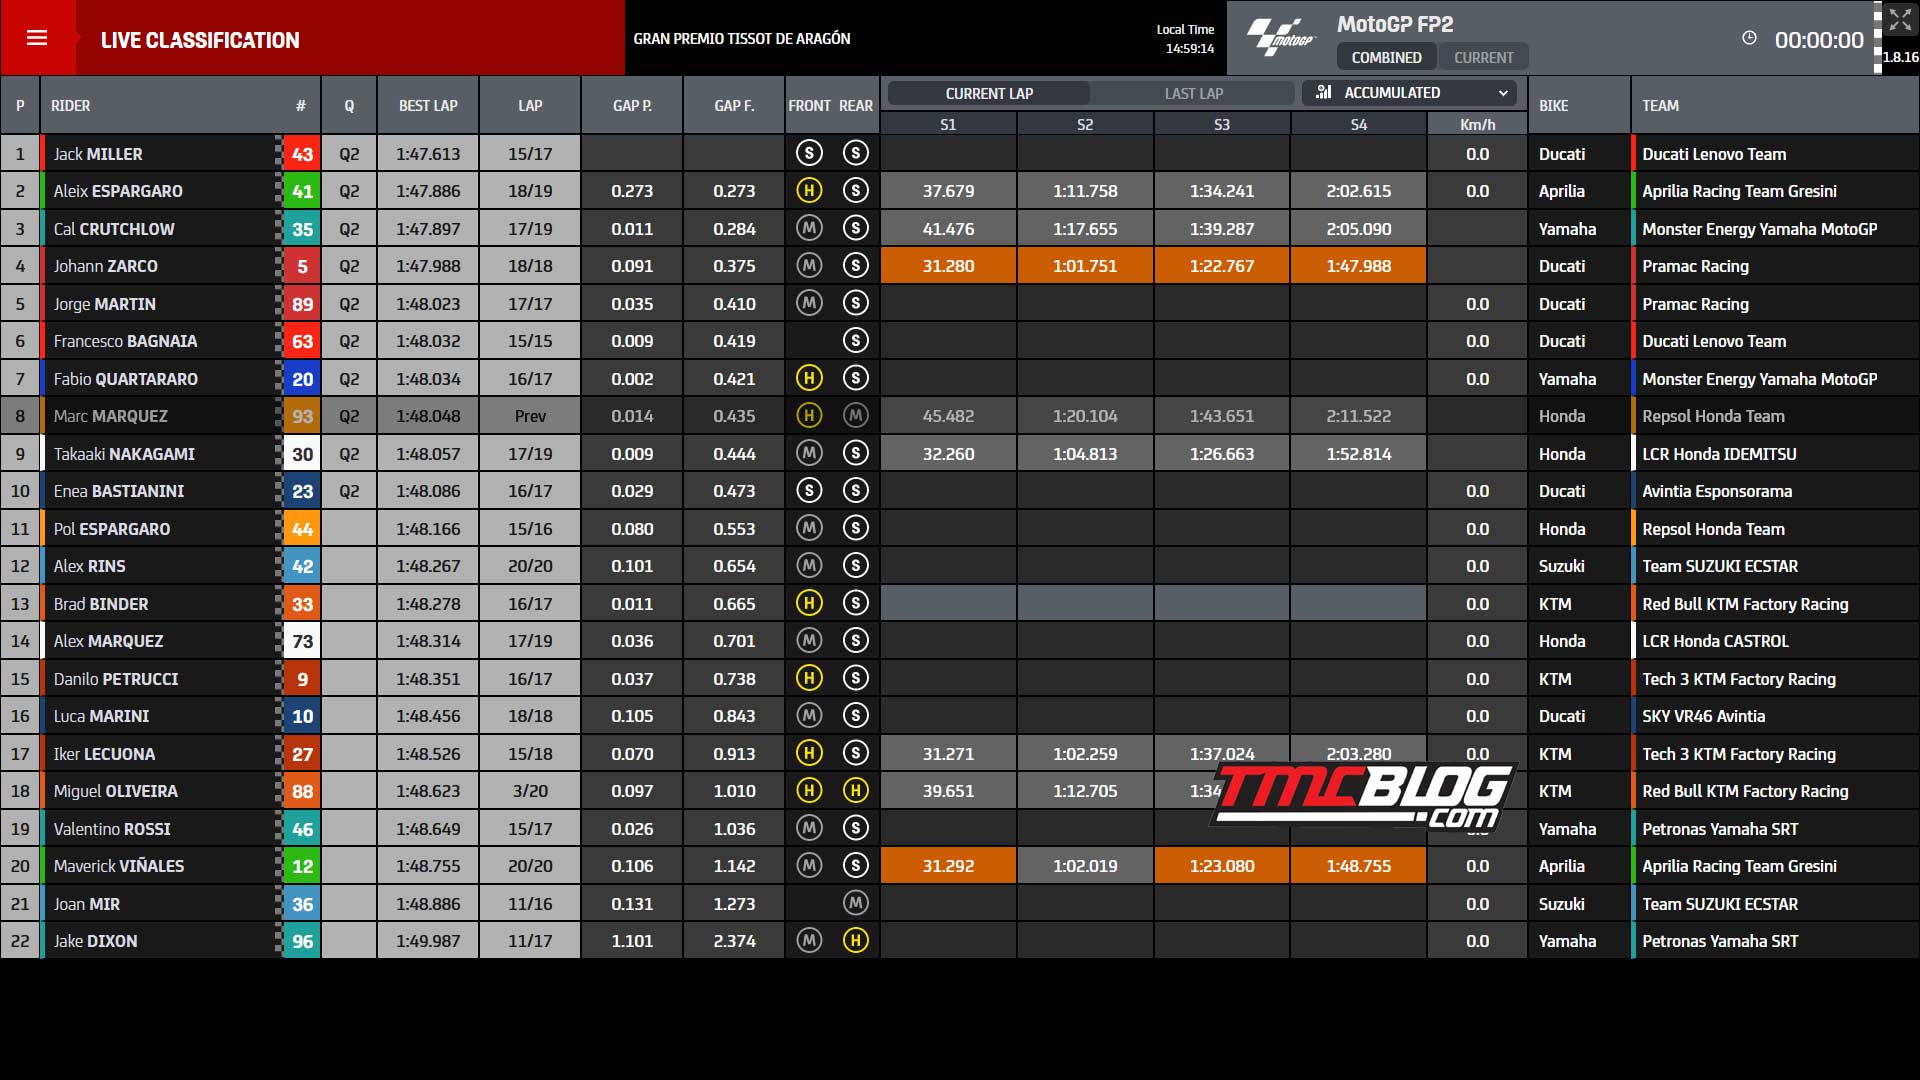Click Marc Marquez's rear medium tyre icon
The image size is (1920, 1080).
click(x=855, y=415)
